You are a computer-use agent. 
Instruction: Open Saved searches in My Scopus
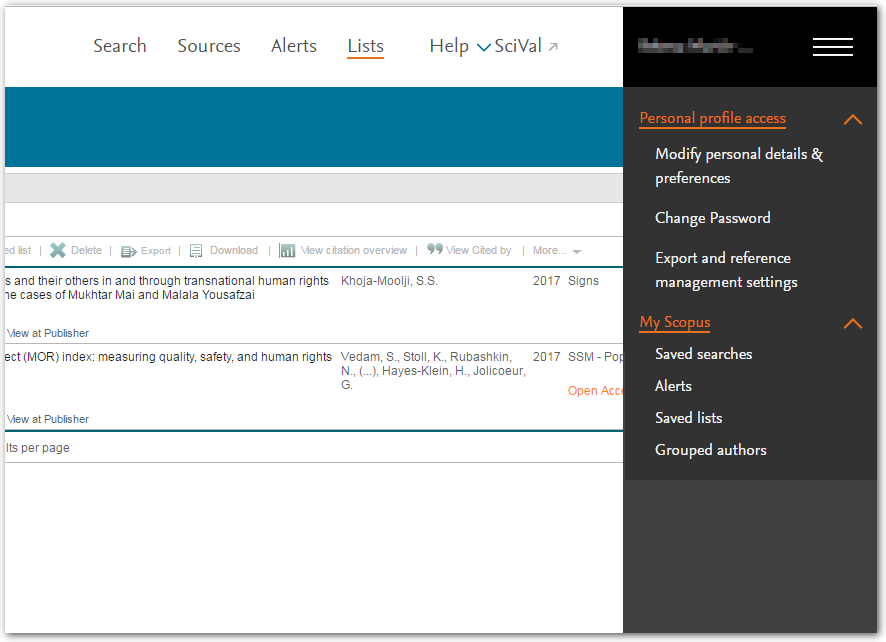[703, 354]
